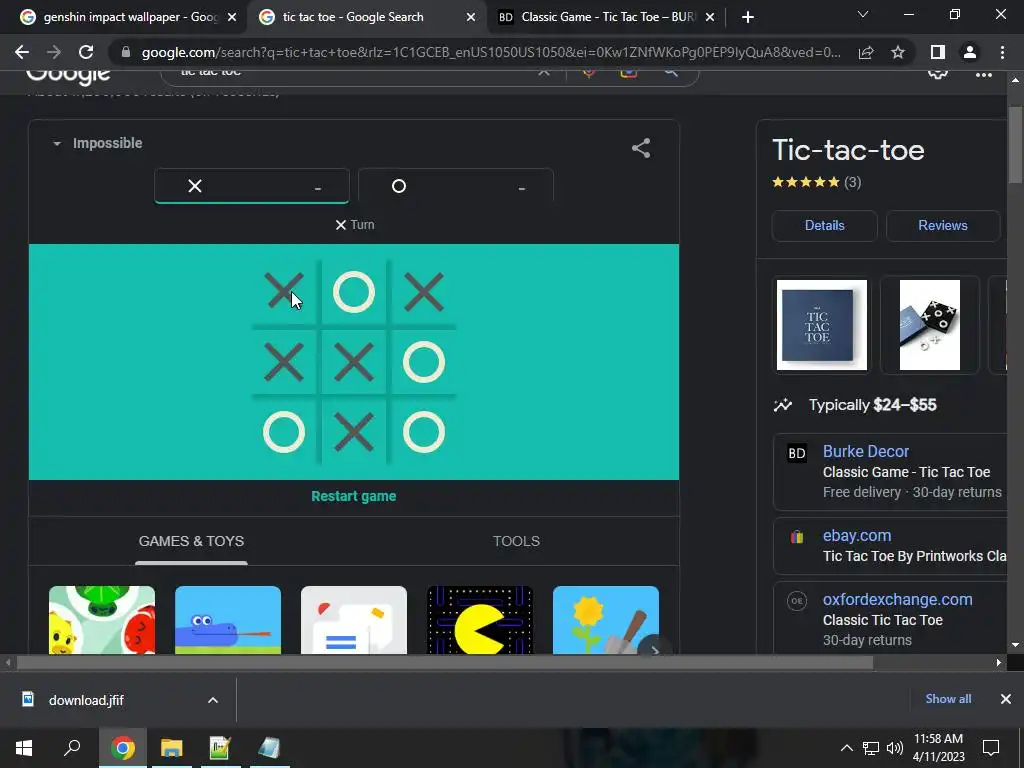Click the share page icon in address bar
Screen dimensions: 1024x768
[x=866, y=52]
